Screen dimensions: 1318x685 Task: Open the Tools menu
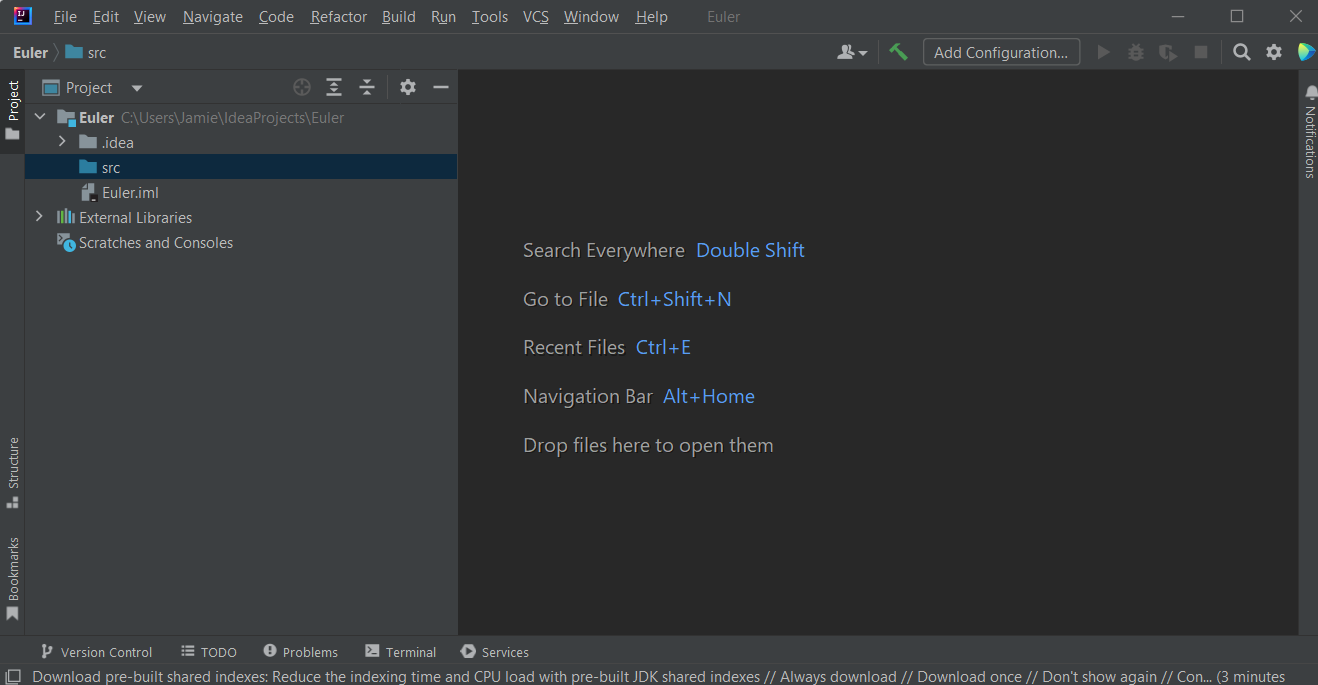(490, 17)
